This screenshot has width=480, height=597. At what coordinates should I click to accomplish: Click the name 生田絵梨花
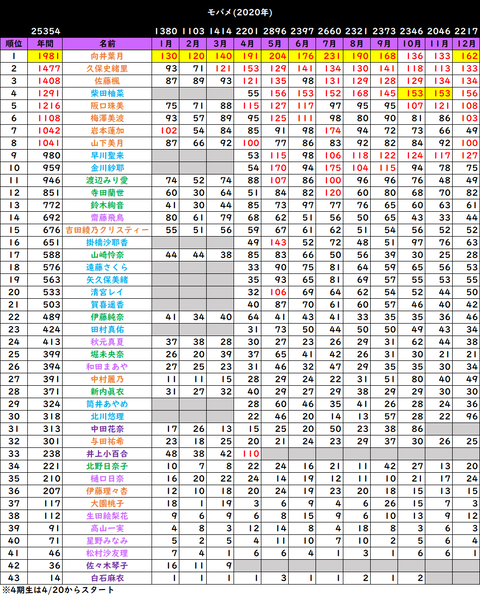(107, 516)
